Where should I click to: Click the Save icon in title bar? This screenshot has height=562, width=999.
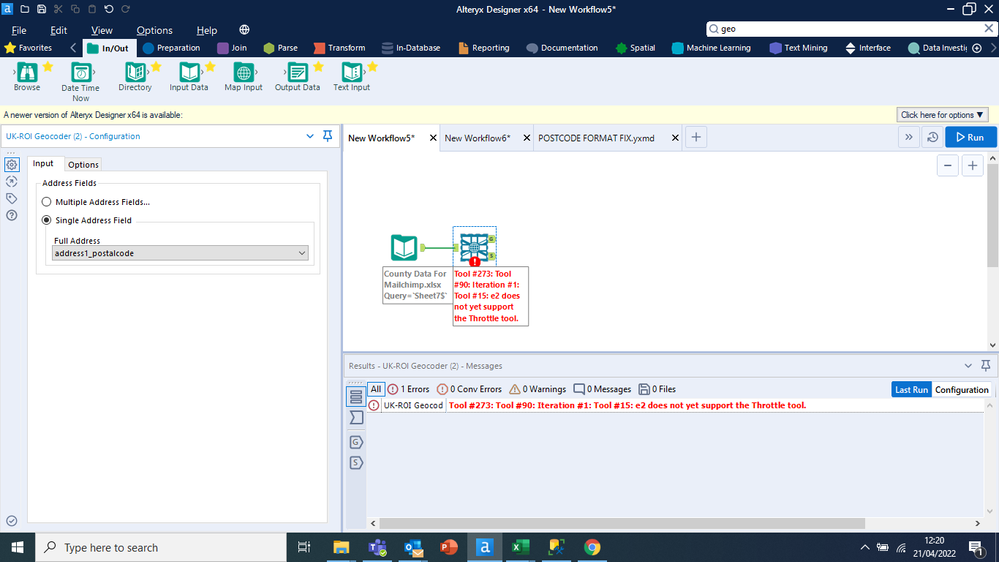pyautogui.click(x=41, y=9)
